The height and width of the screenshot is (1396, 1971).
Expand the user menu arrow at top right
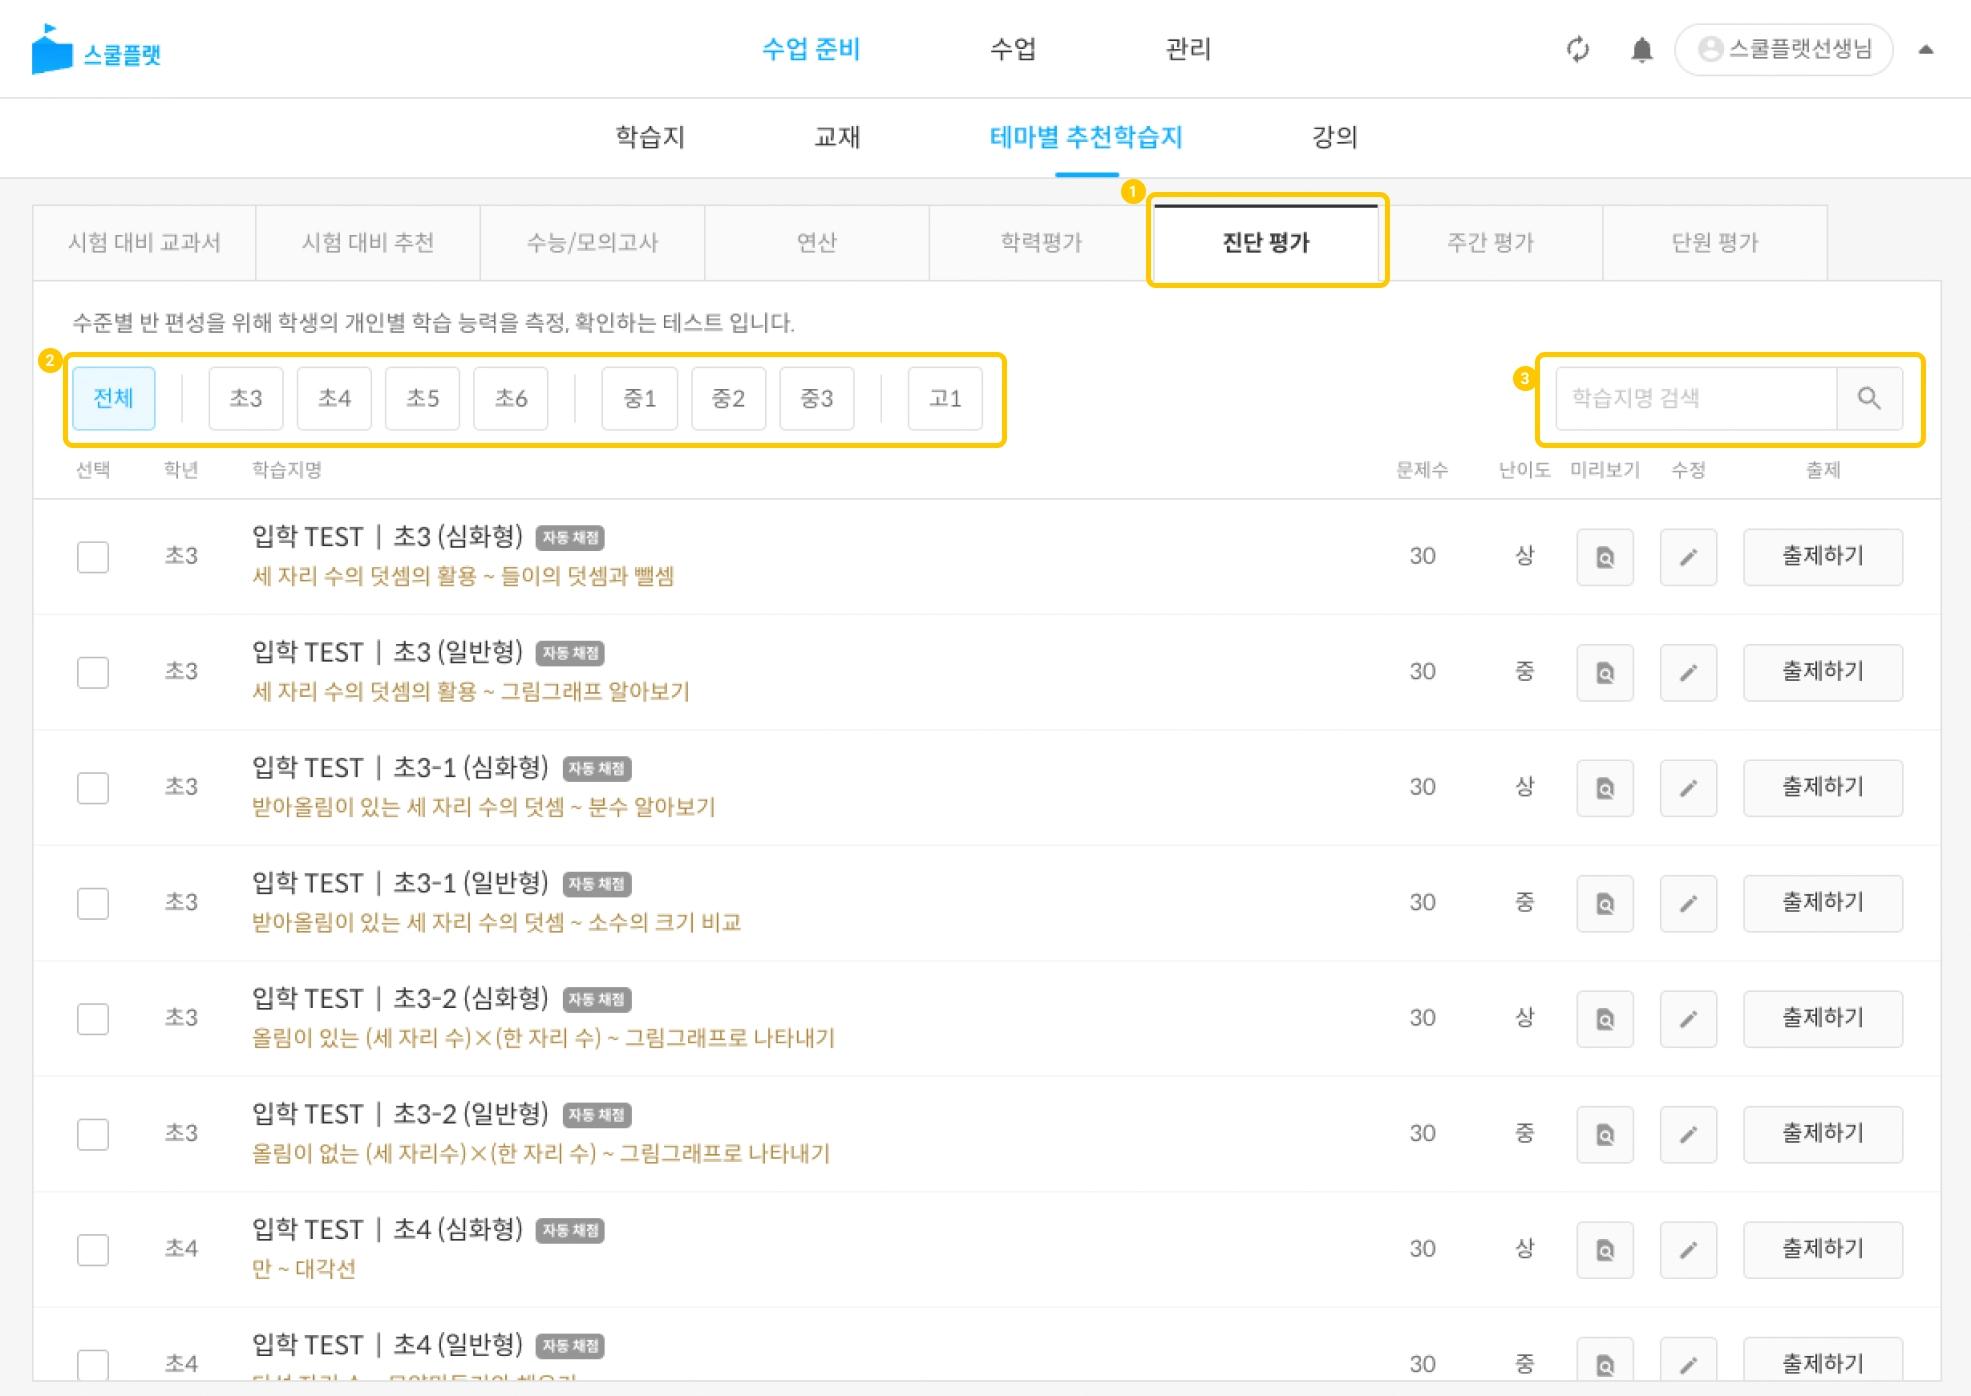pos(1925,49)
